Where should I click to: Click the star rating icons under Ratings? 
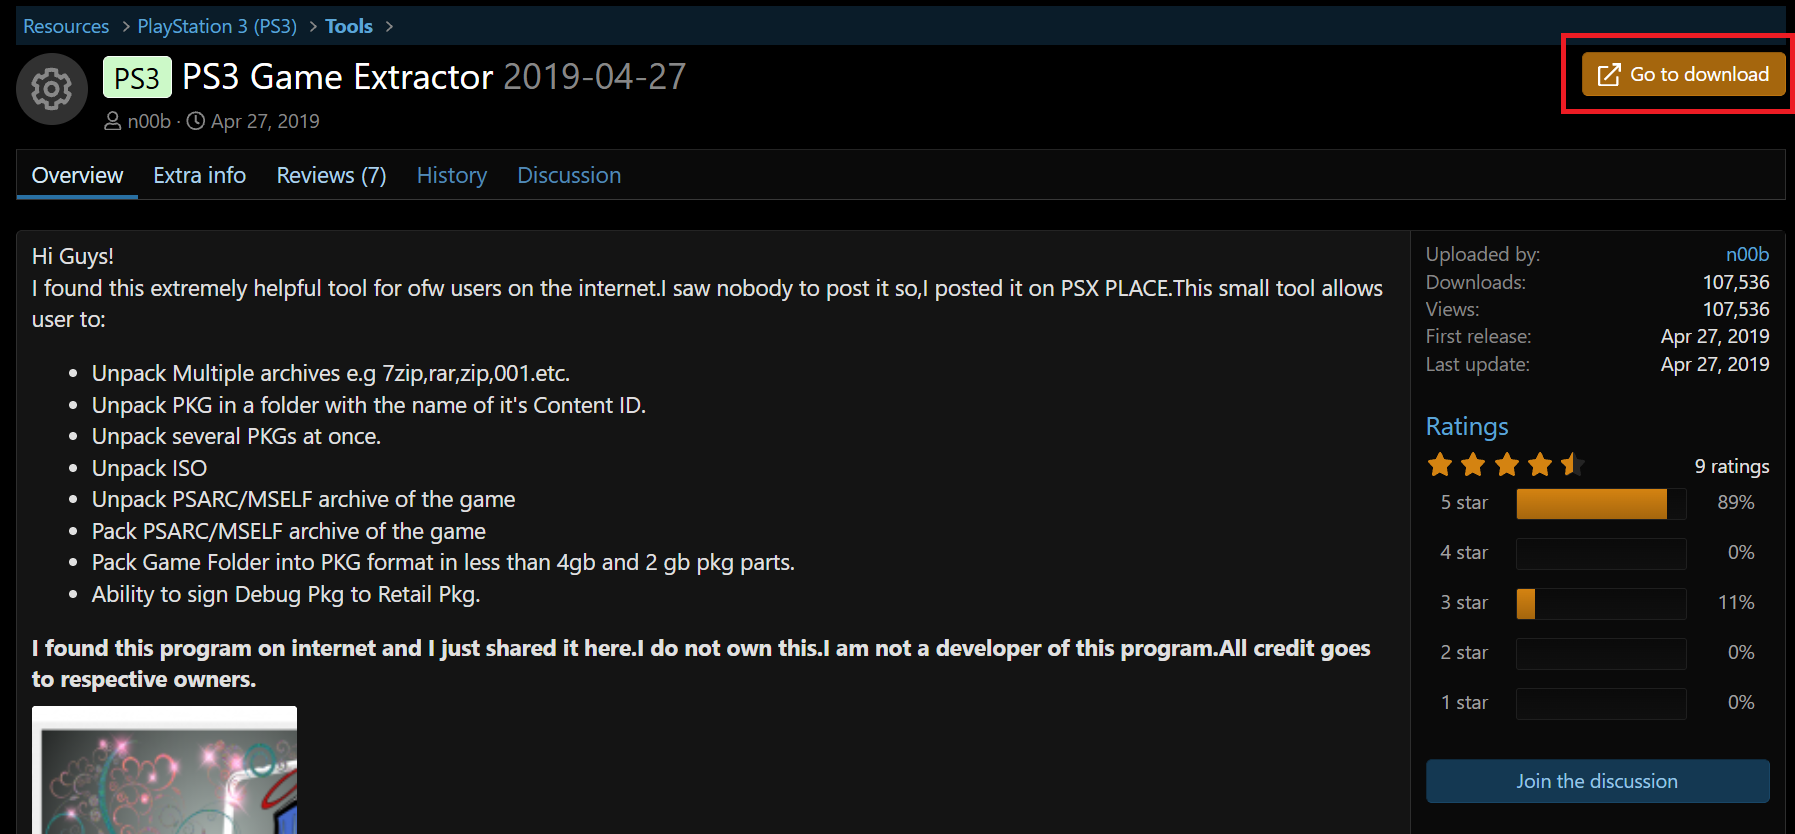[x=1505, y=465]
